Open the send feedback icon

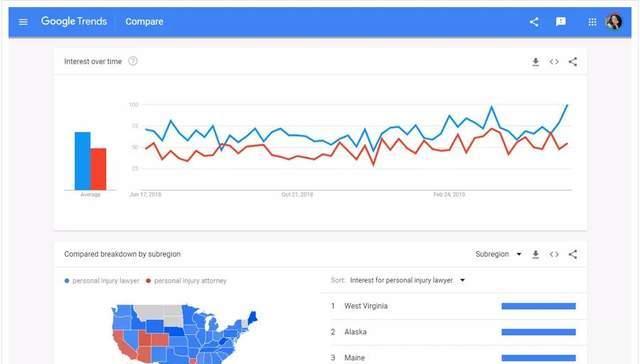[561, 21]
